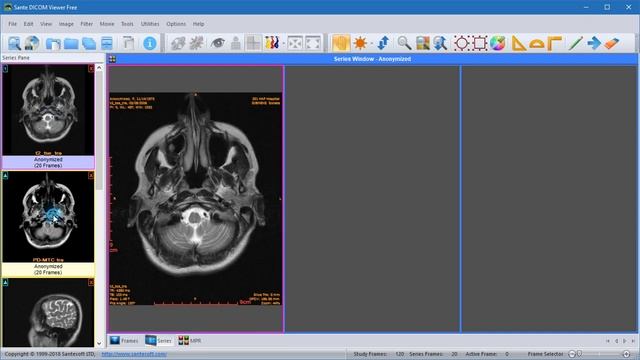Image resolution: width=640 pixels, height=360 pixels.
Task: Click the colored silhouettes icon
Action: click(x=272, y=43)
